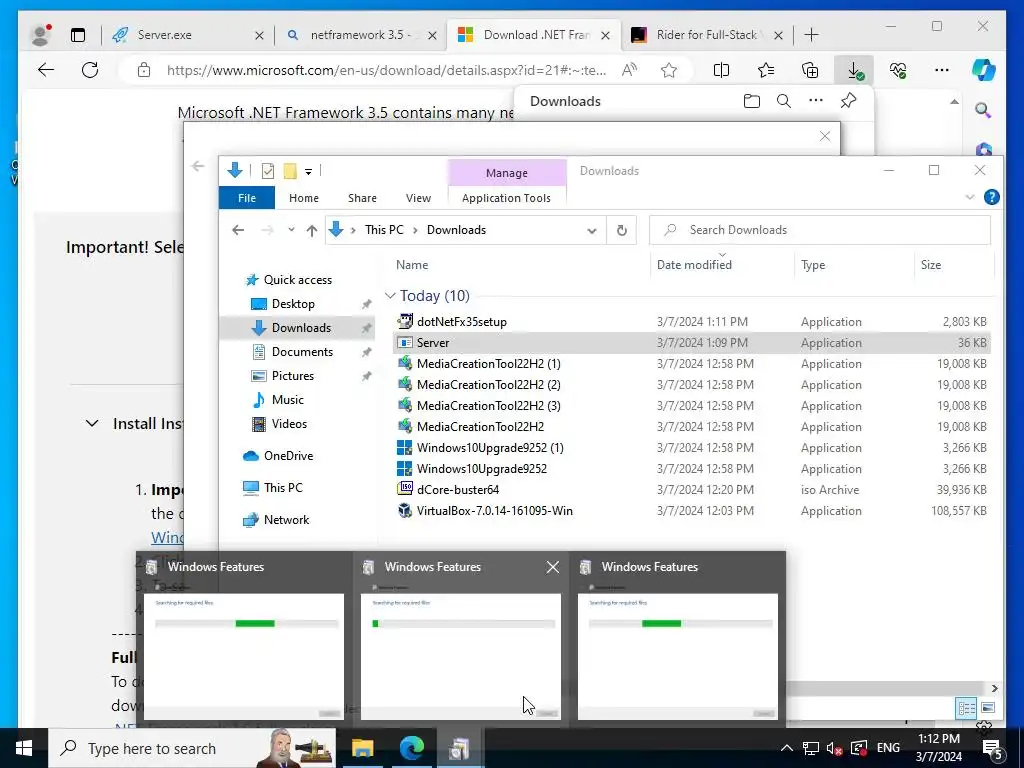Open downloads folder icon in Downloads flyout
The height and width of the screenshot is (768, 1024).
[x=752, y=101]
